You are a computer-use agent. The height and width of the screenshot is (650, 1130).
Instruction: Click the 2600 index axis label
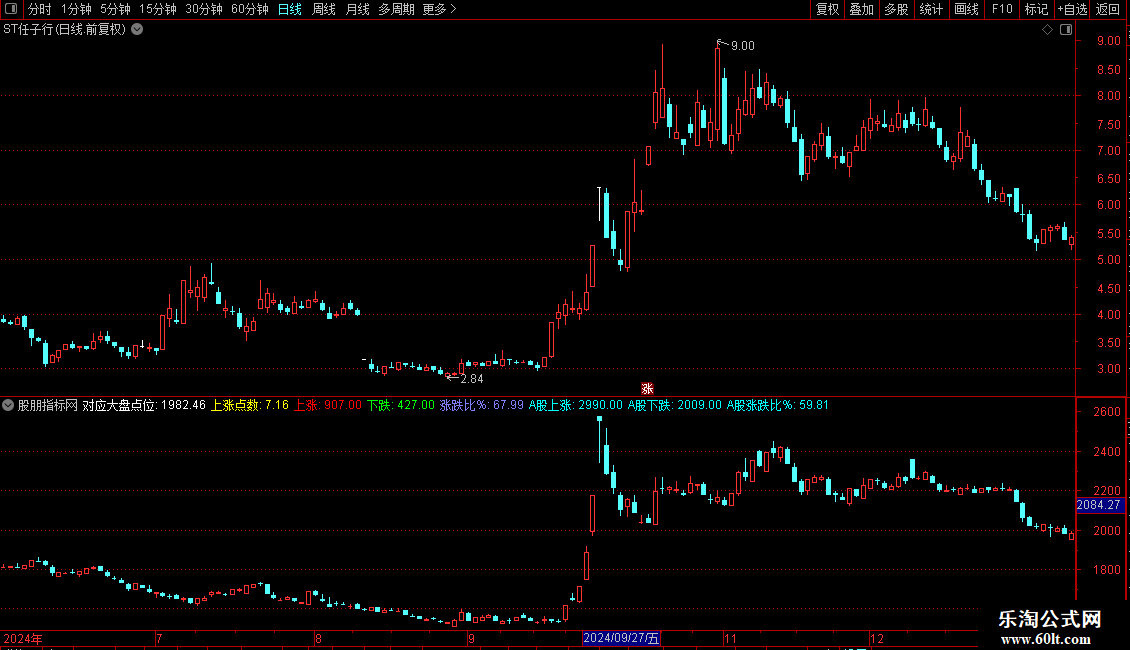coord(1107,412)
